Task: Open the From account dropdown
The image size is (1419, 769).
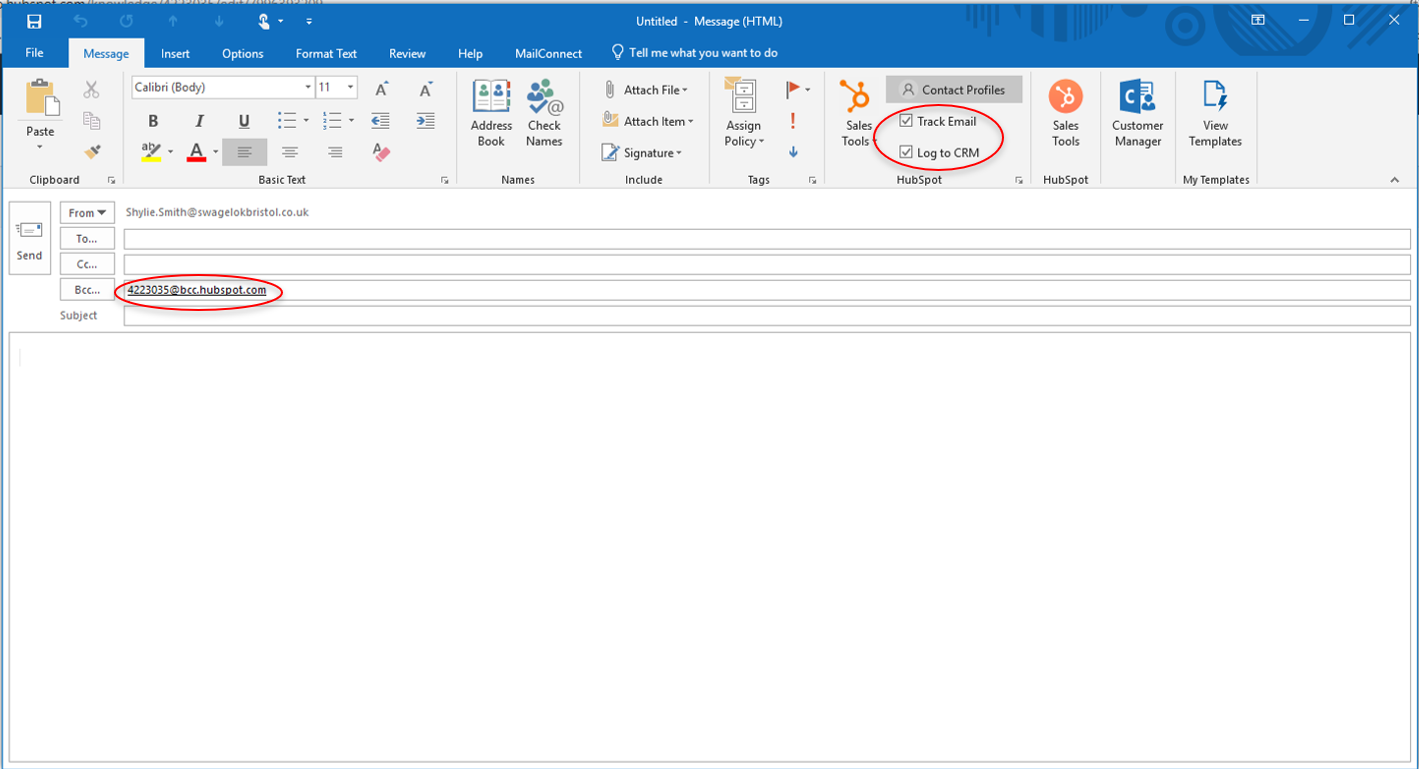Action: coord(88,212)
